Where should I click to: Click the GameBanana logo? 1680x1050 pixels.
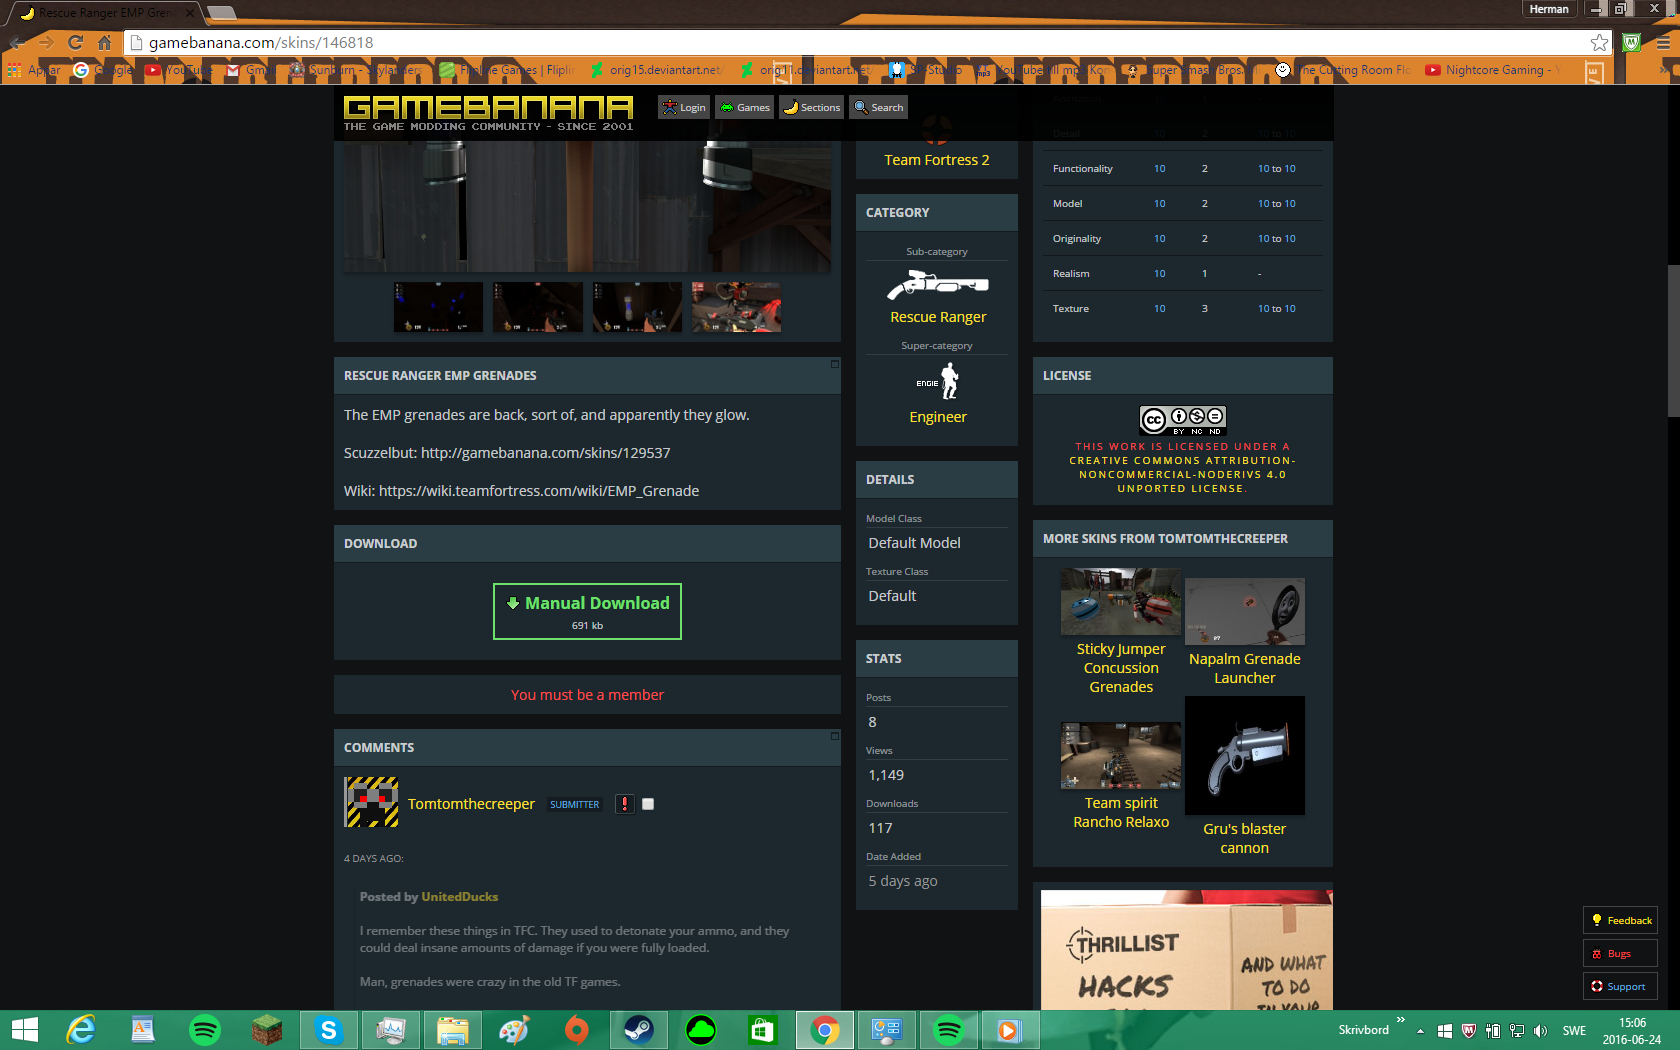pos(488,112)
